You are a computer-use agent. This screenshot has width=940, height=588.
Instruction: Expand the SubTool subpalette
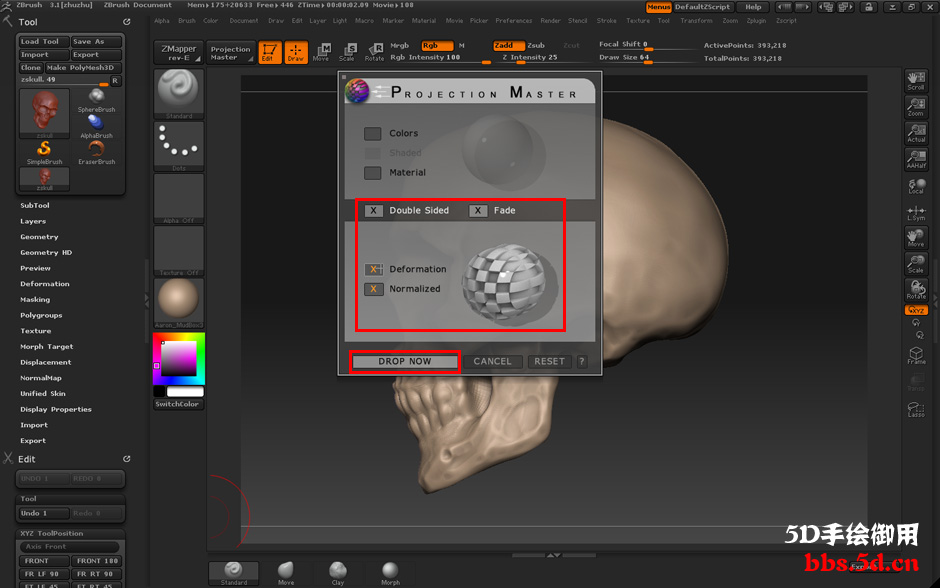[x=35, y=206]
